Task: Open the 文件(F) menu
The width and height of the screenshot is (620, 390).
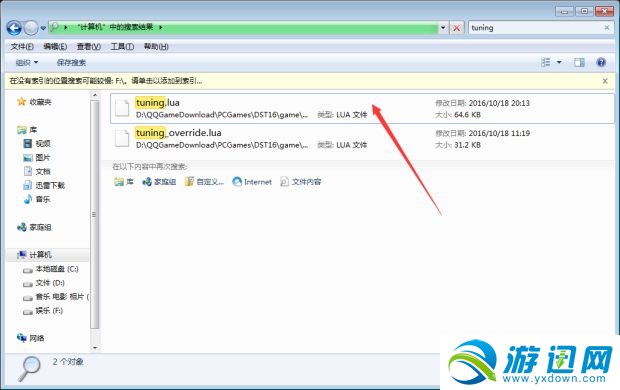Action: pyautogui.click(x=22, y=47)
